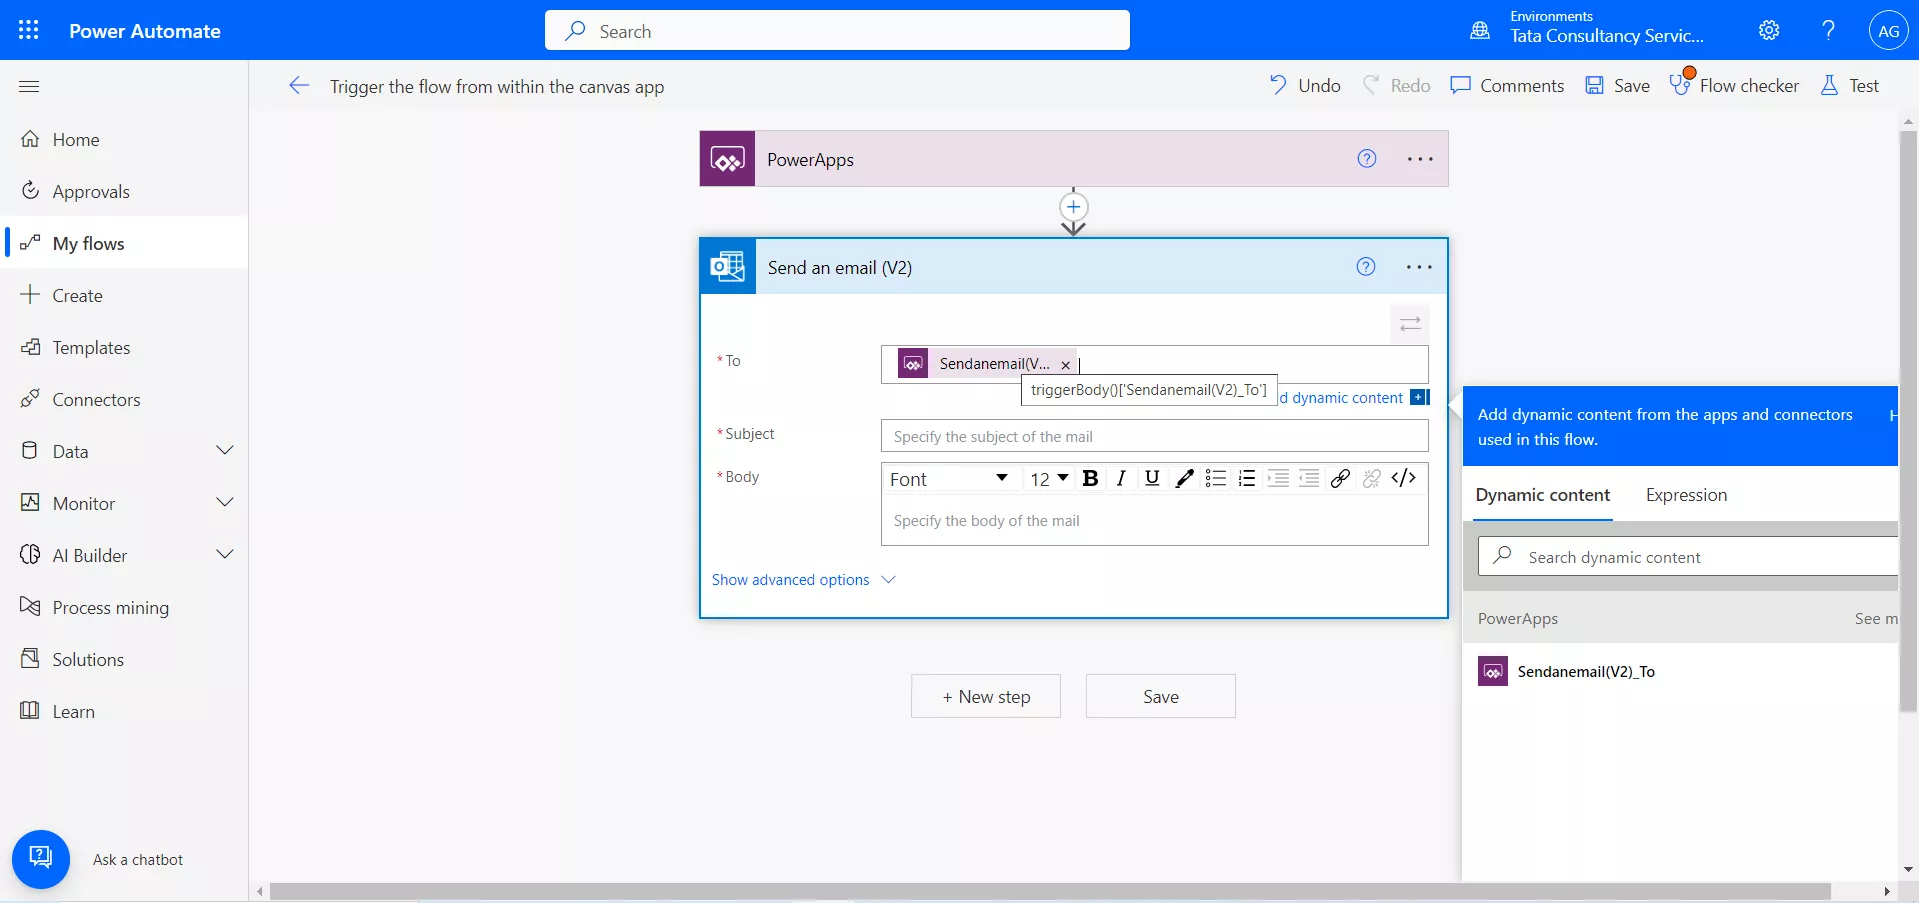
Task: Click the horizontal scrollbar at the bottom
Action: [x=1050, y=891]
